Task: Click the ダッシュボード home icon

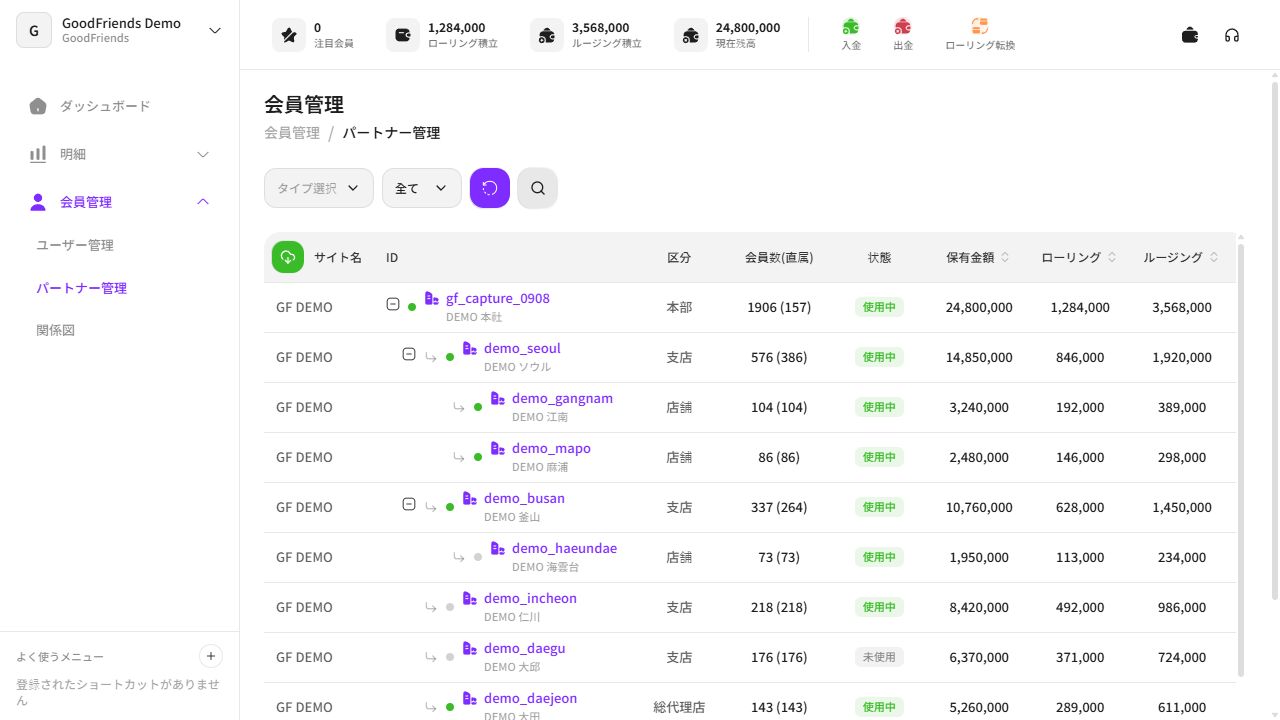Action: 38,106
